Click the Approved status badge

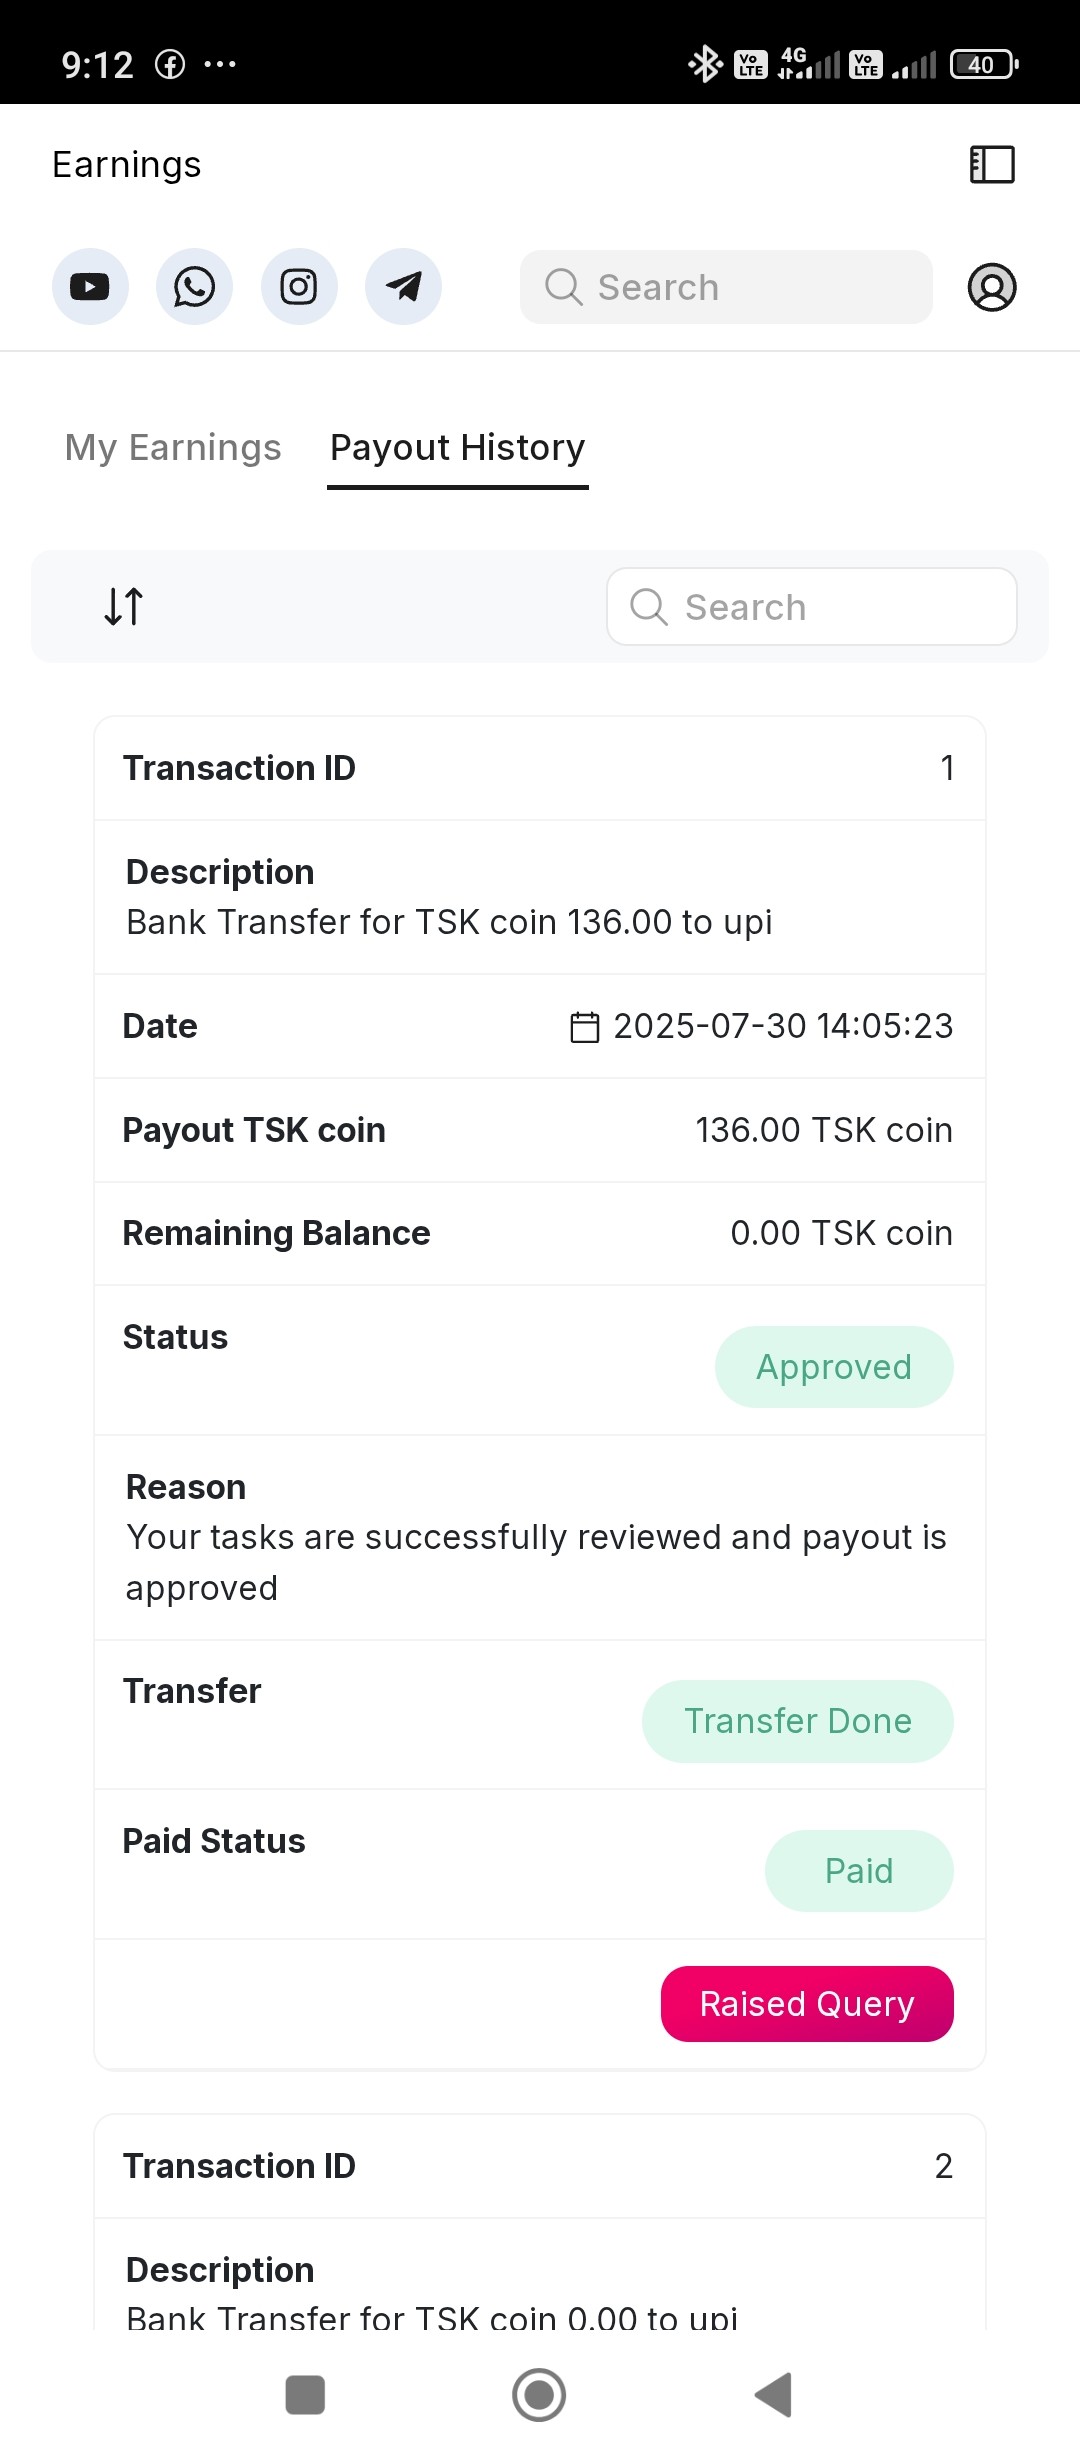pyautogui.click(x=834, y=1367)
